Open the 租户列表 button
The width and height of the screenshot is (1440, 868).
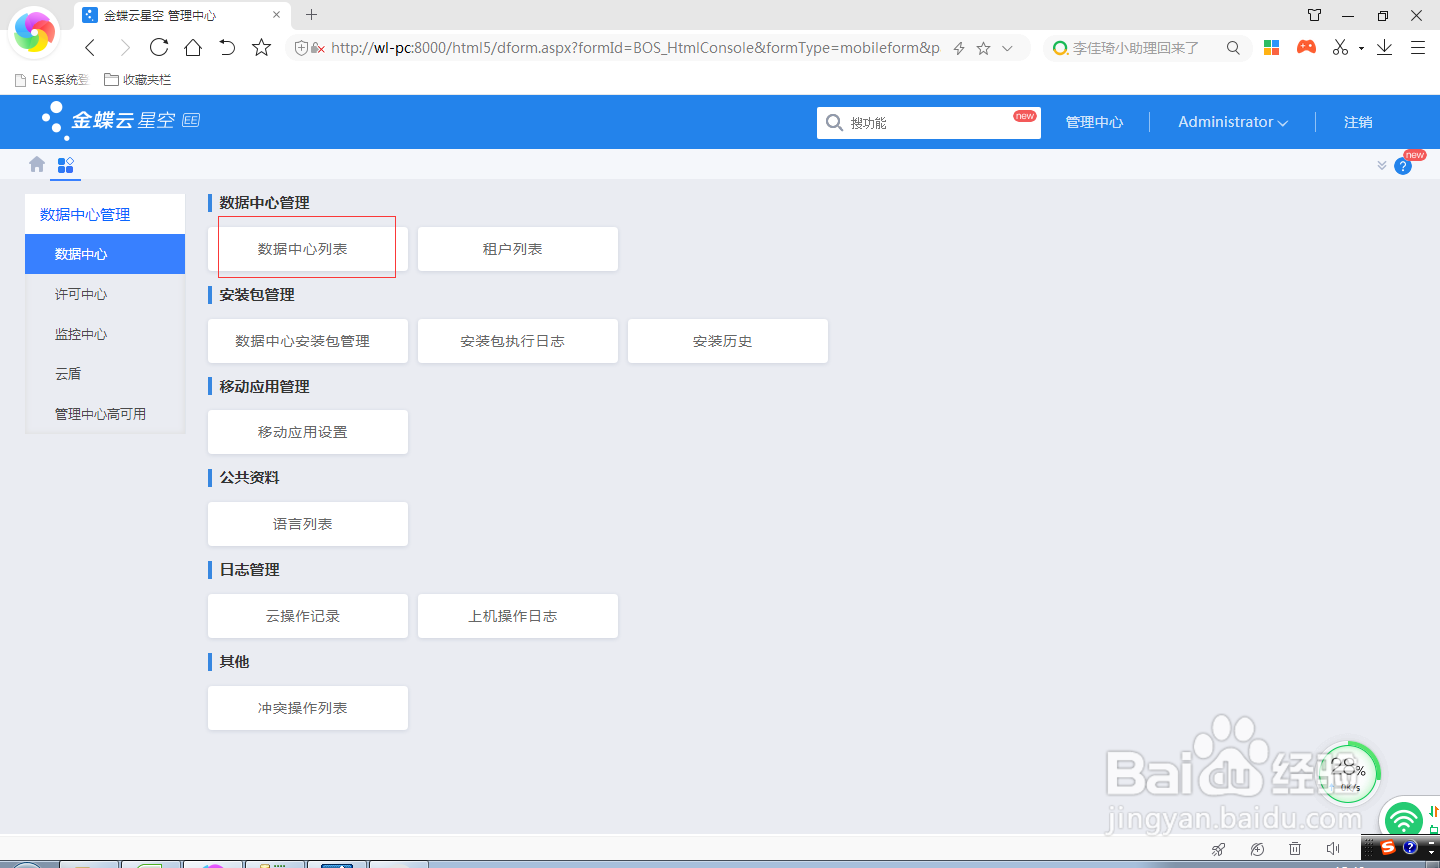pos(518,249)
